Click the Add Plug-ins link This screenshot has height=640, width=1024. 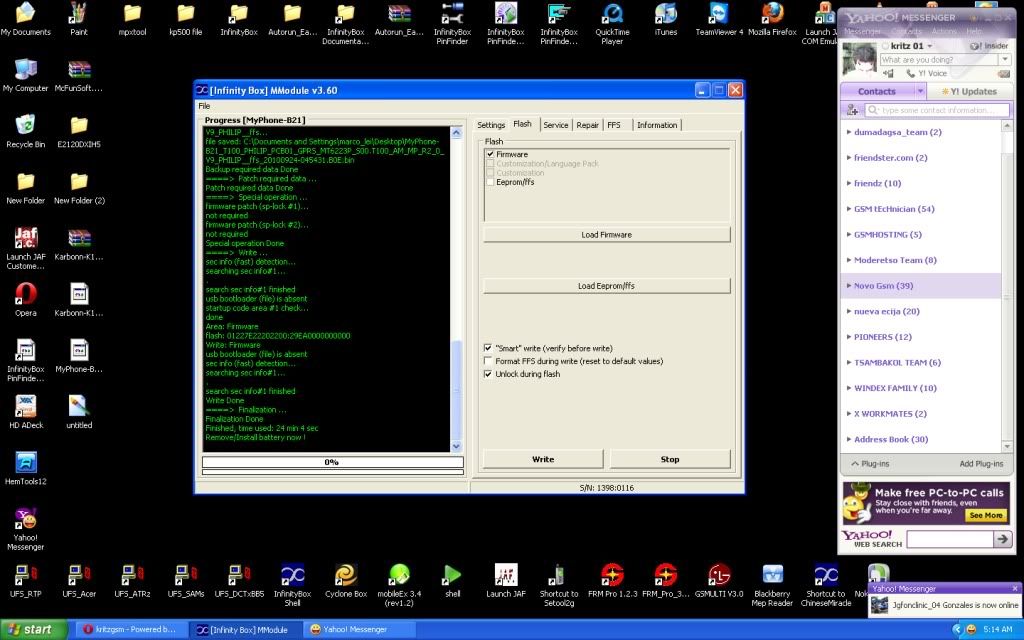[981, 464]
